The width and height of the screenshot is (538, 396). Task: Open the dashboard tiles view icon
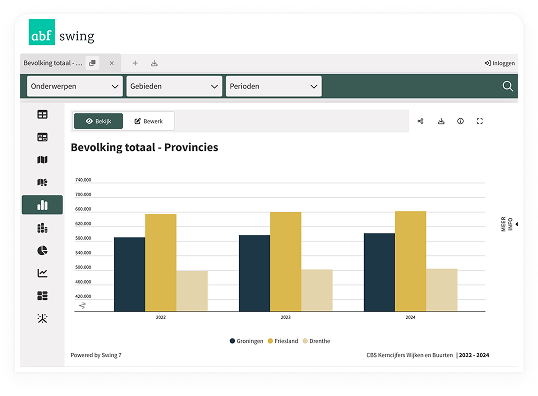[x=42, y=295]
